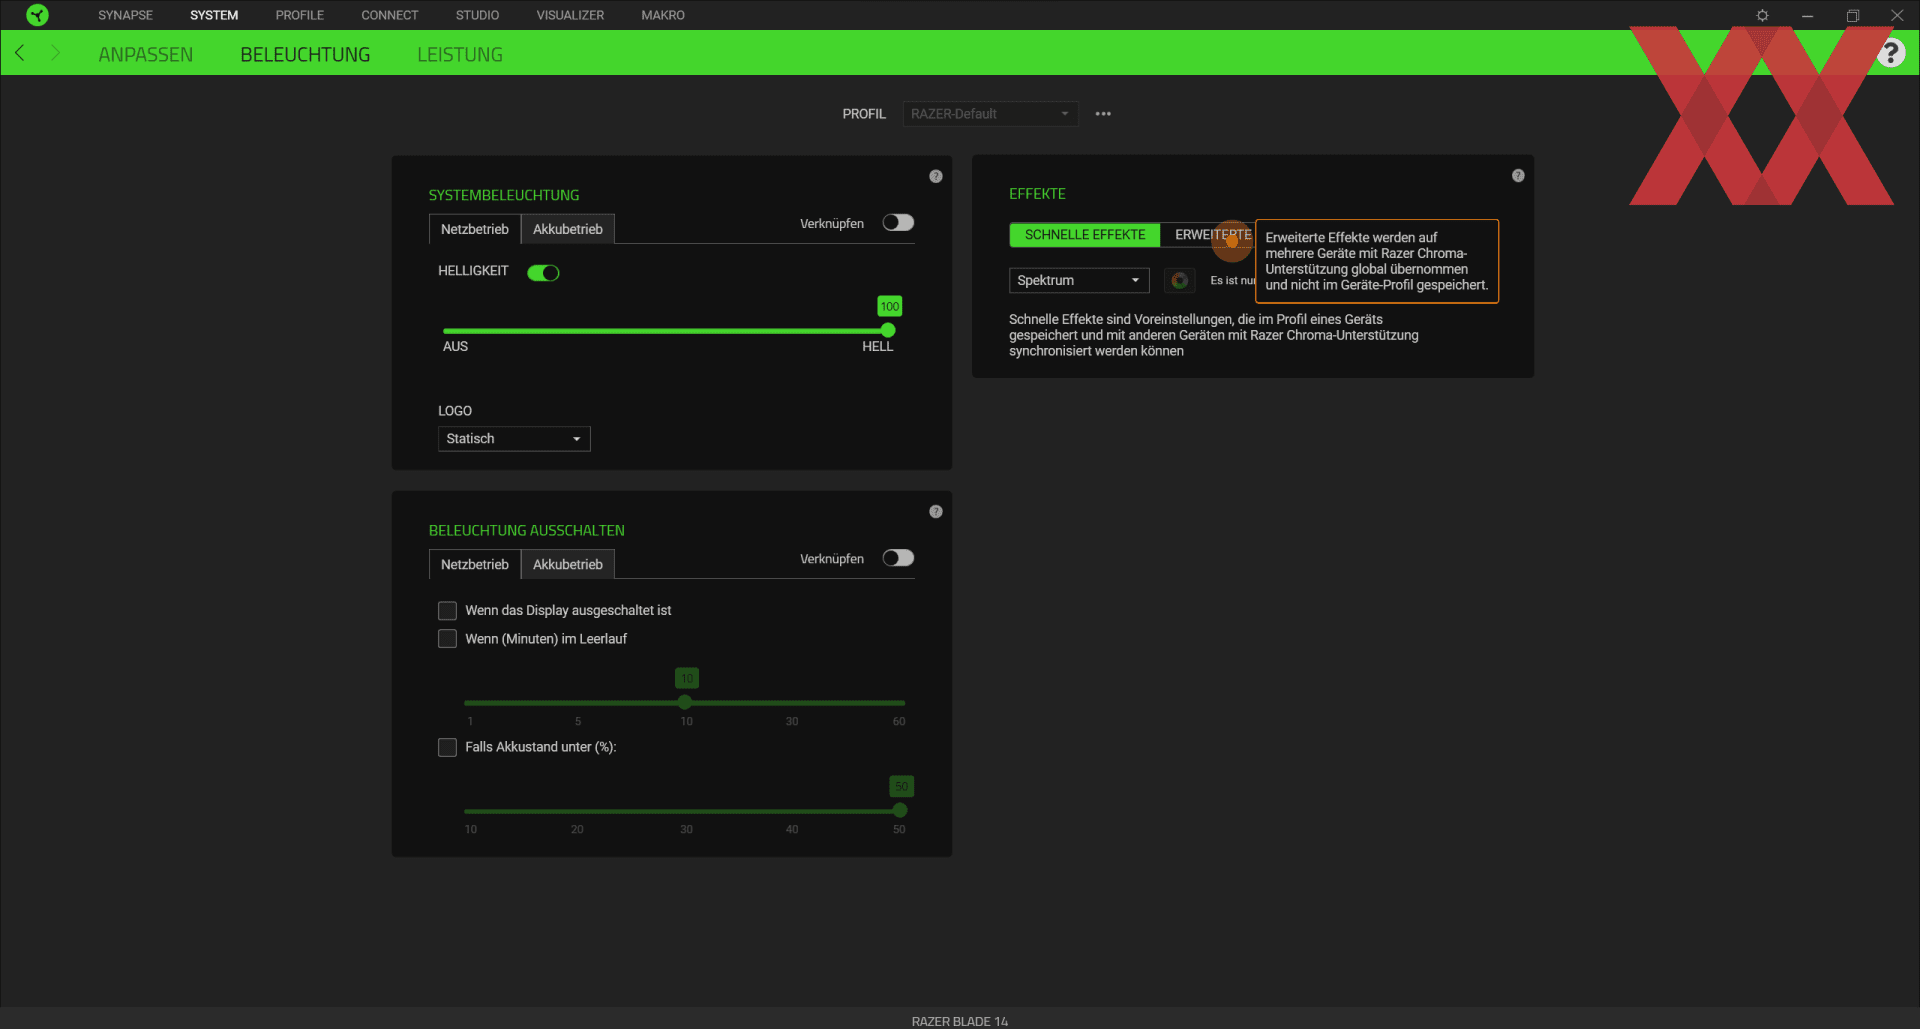The width and height of the screenshot is (1920, 1029).
Task: Check 'Wenn das Display ausgeschaltet ist'
Action: [x=447, y=611]
